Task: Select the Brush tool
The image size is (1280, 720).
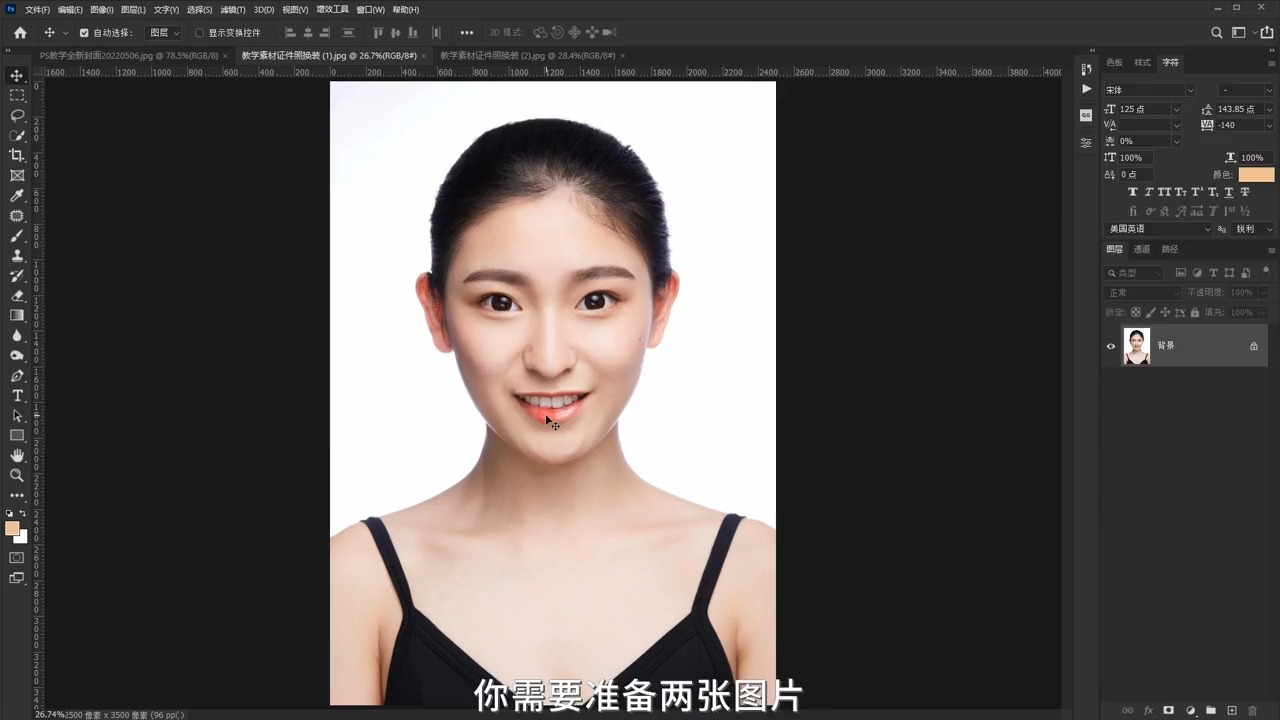Action: (16, 236)
